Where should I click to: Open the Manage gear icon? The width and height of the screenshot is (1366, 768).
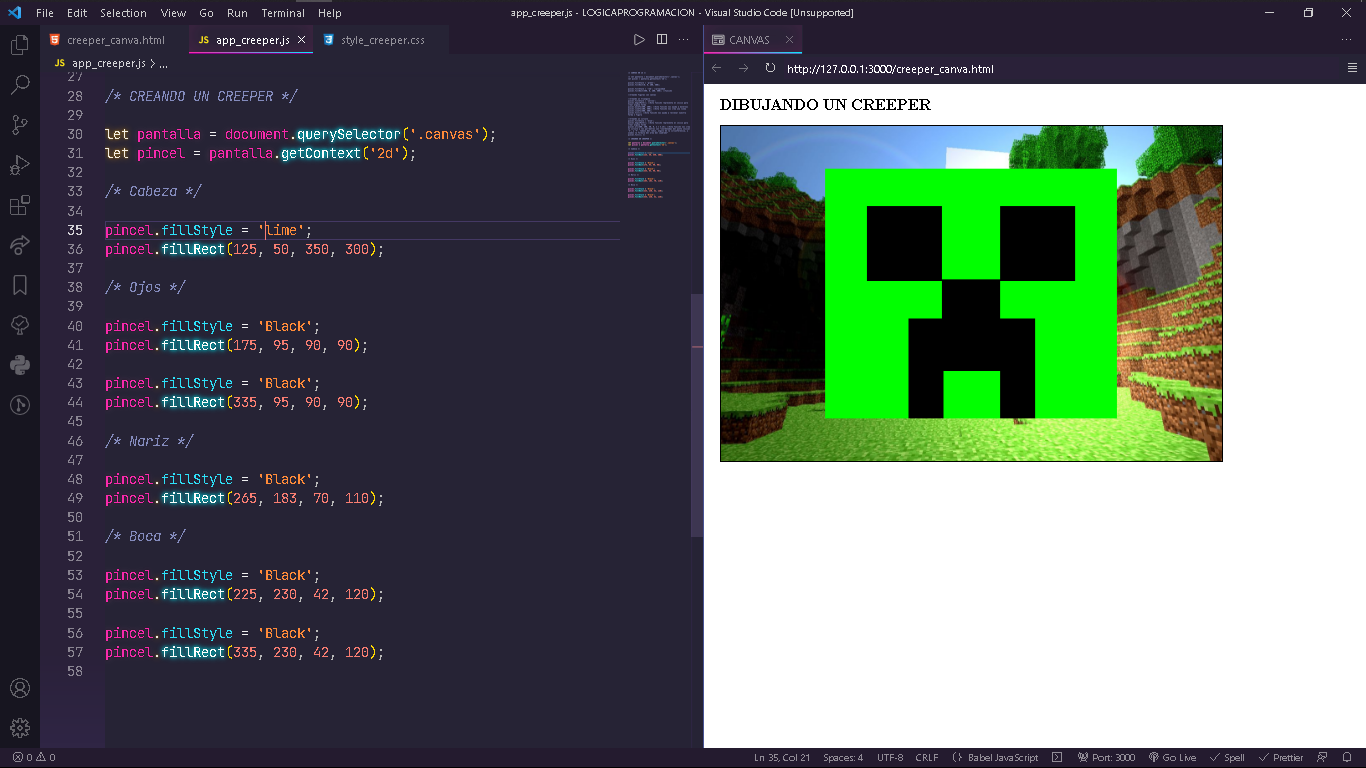pos(19,728)
